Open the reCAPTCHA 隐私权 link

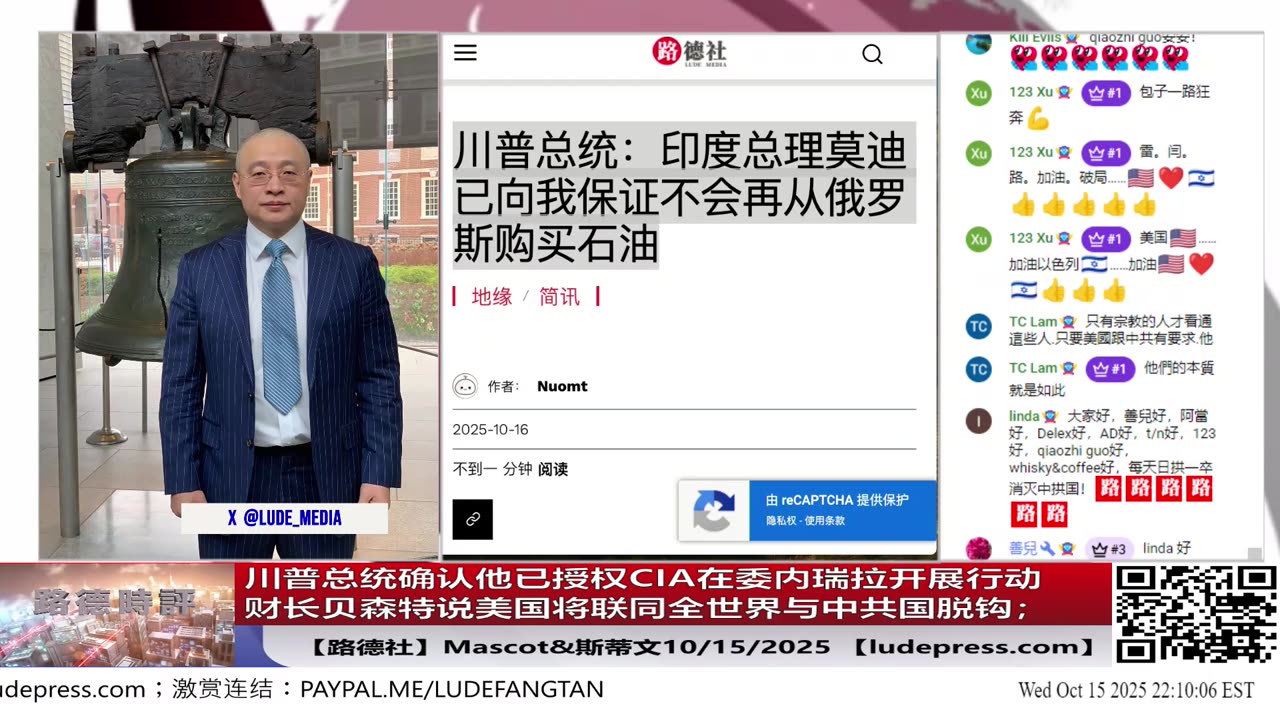(x=782, y=520)
